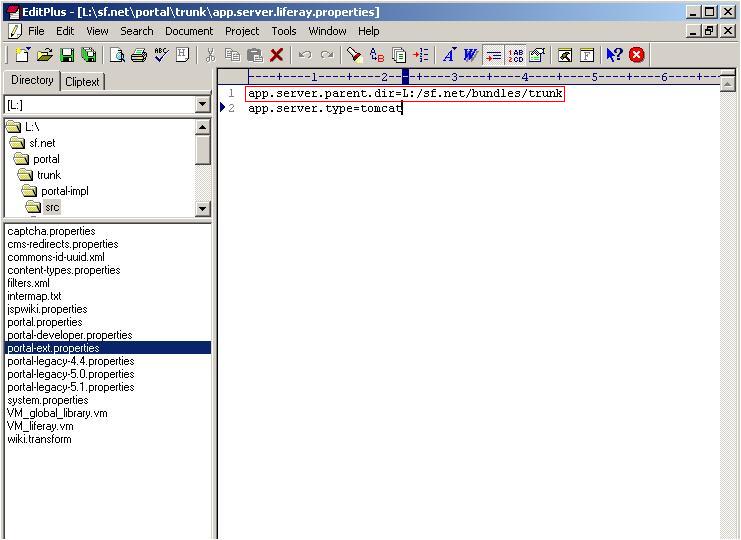Viewport: 741px width, 540px height.
Task: Expand the portal-impl folder in directory tree
Action: [65, 191]
